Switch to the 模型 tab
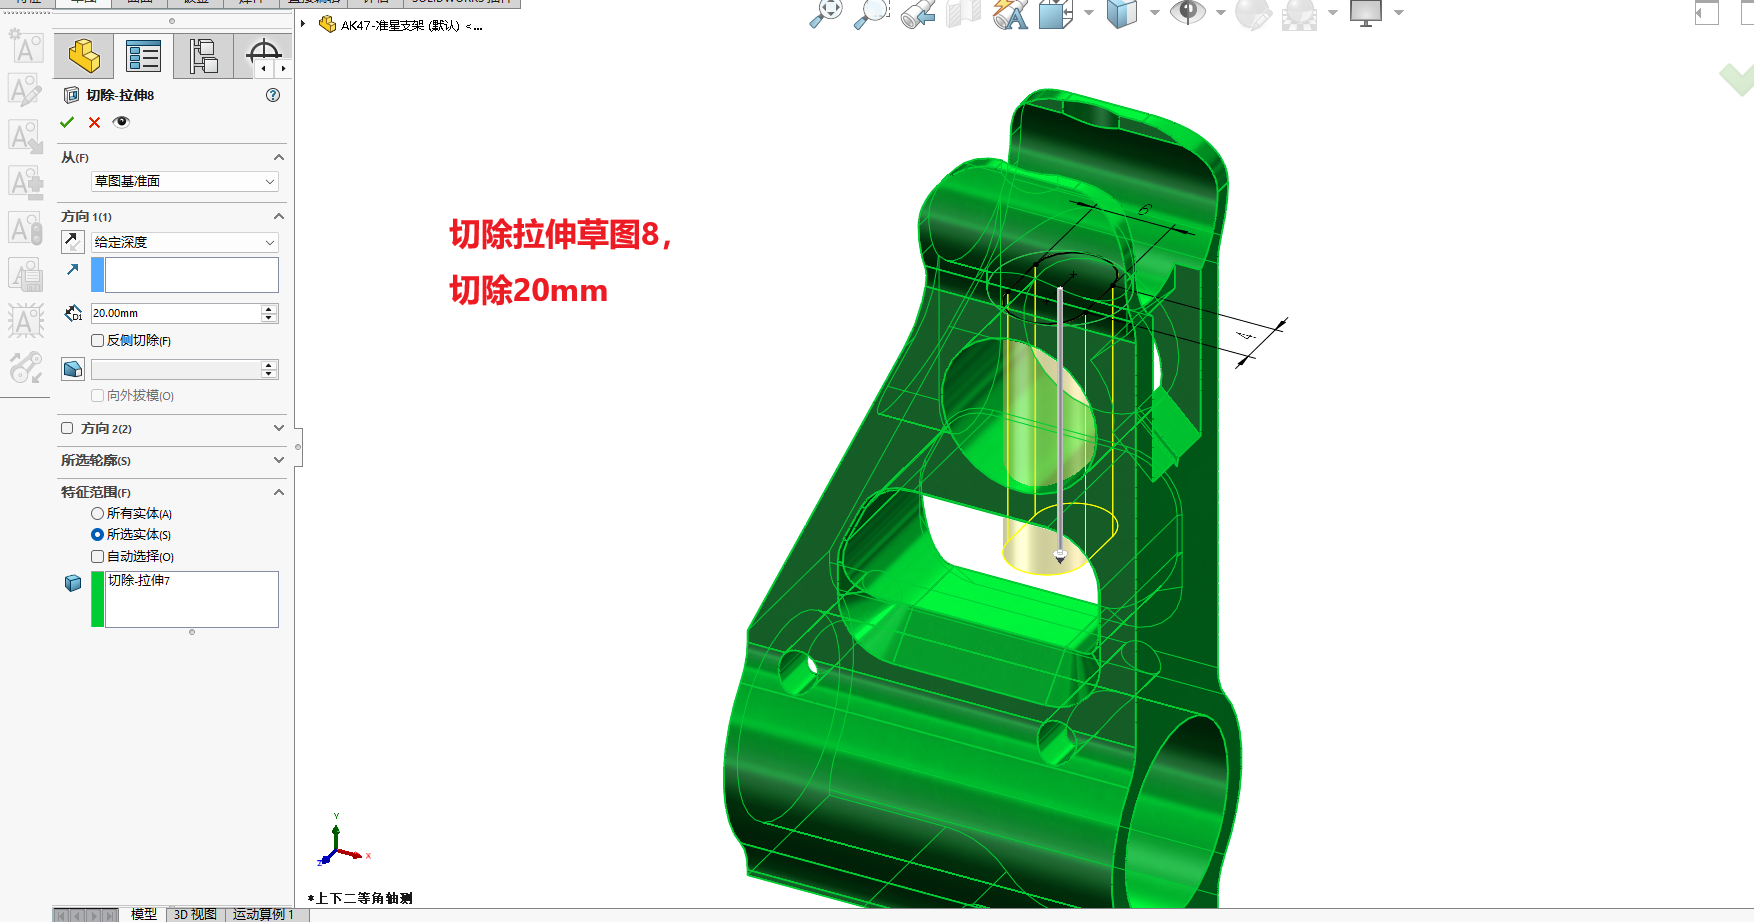Image resolution: width=1754 pixels, height=922 pixels. pos(144,914)
